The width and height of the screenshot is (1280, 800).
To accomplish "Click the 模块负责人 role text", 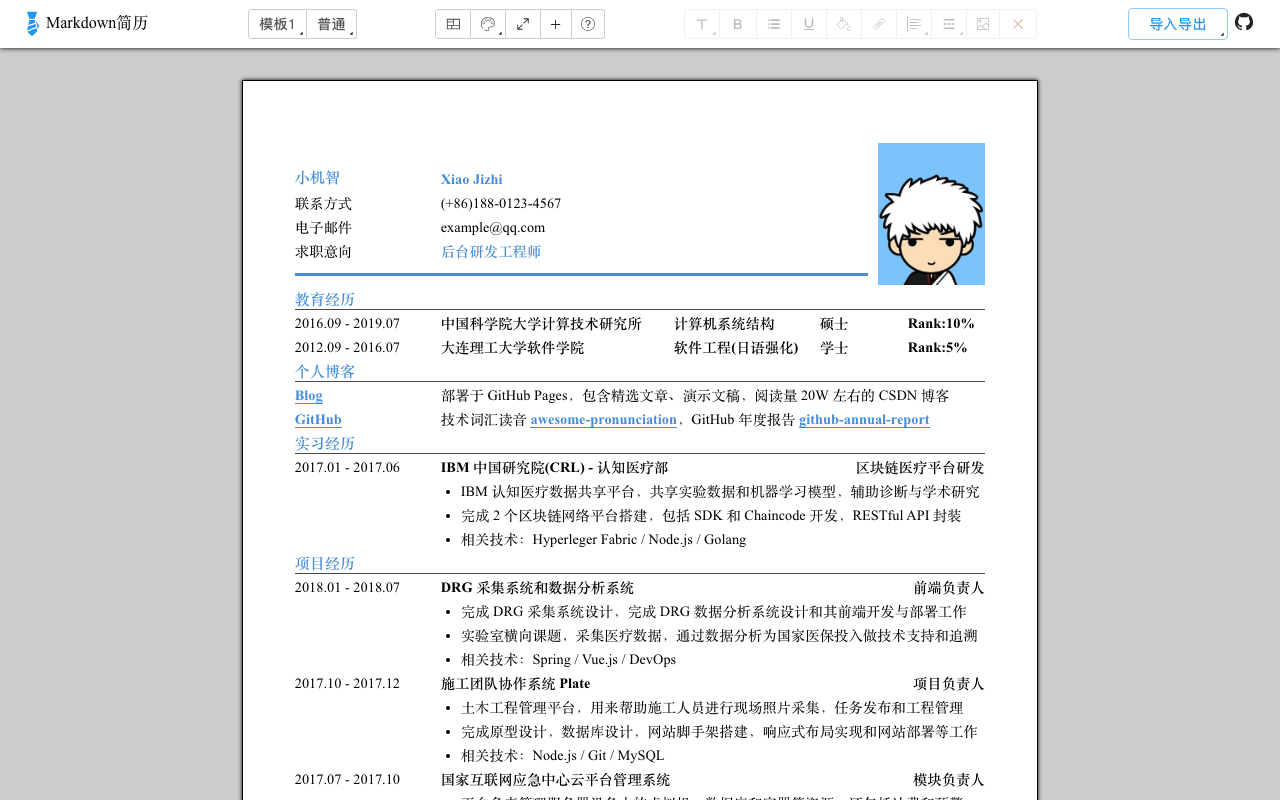I will [x=949, y=780].
